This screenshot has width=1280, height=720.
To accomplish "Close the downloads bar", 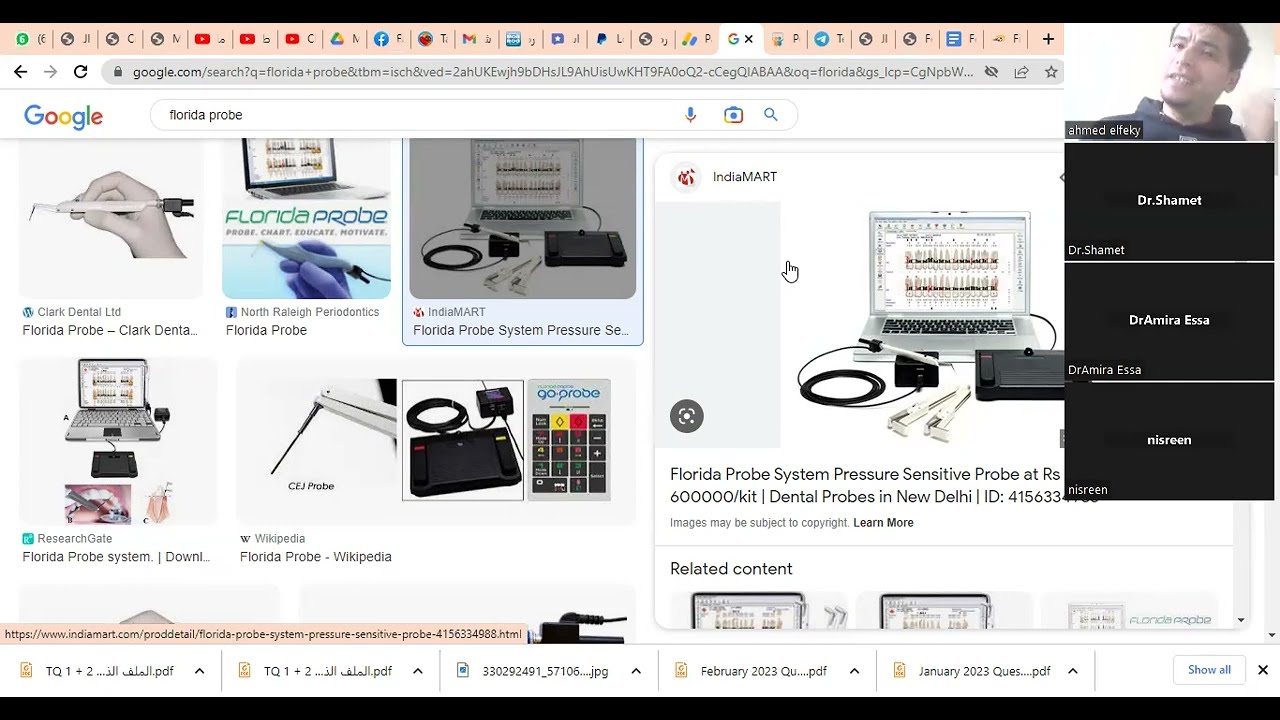I will pyautogui.click(x=1263, y=670).
